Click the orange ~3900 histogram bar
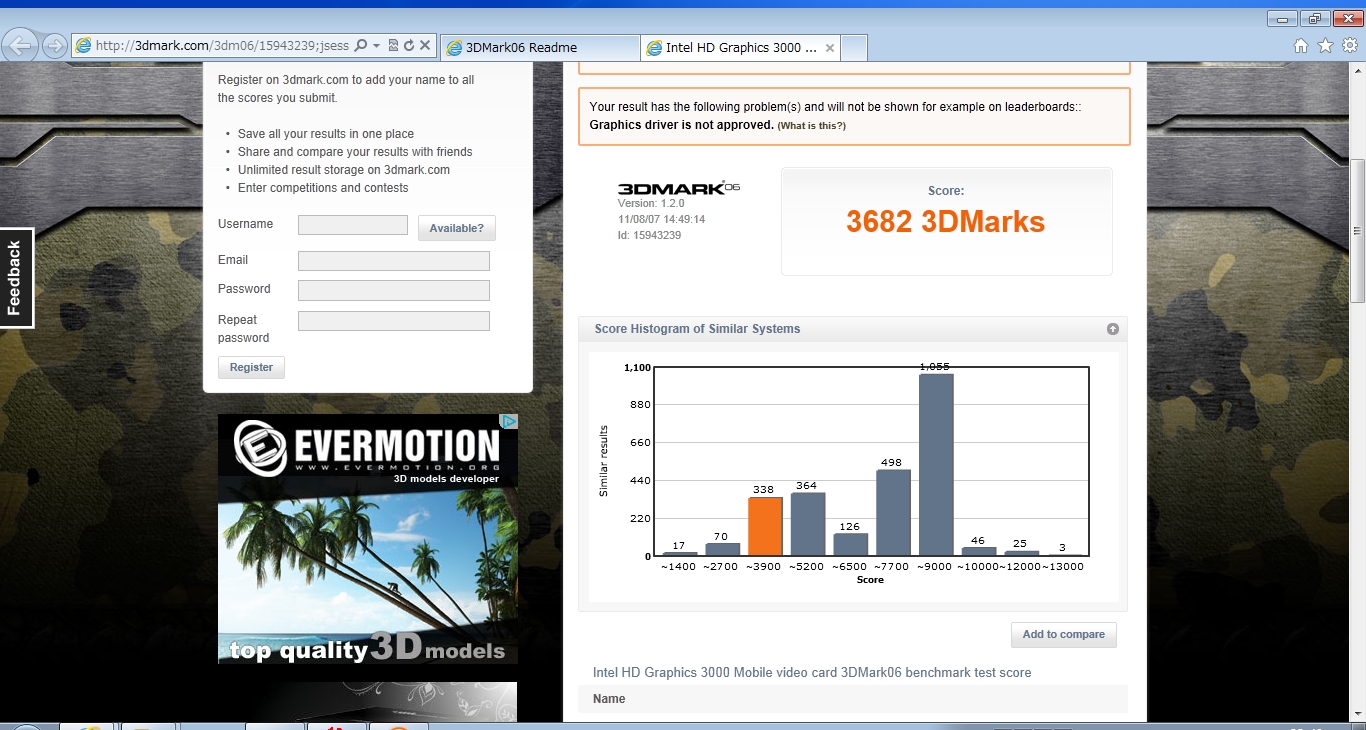This screenshot has width=1366, height=730. tap(765, 526)
